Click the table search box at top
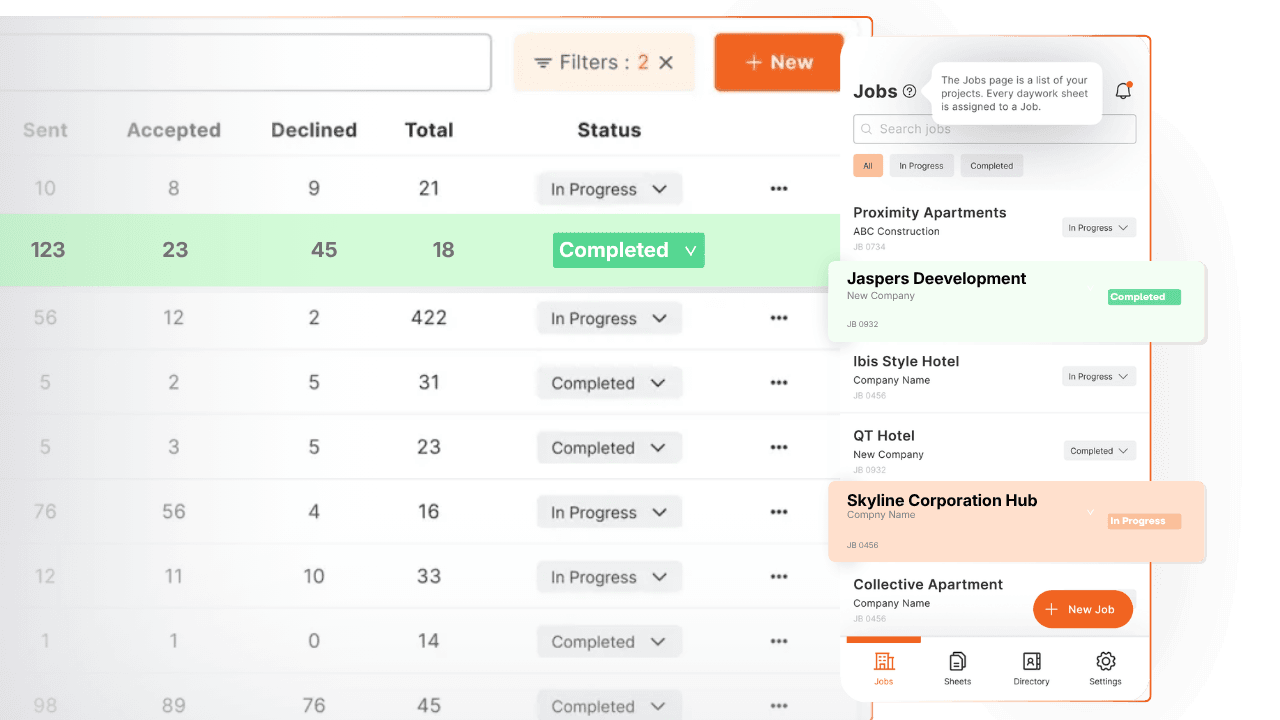The height and width of the screenshot is (720, 1280). 245,62
